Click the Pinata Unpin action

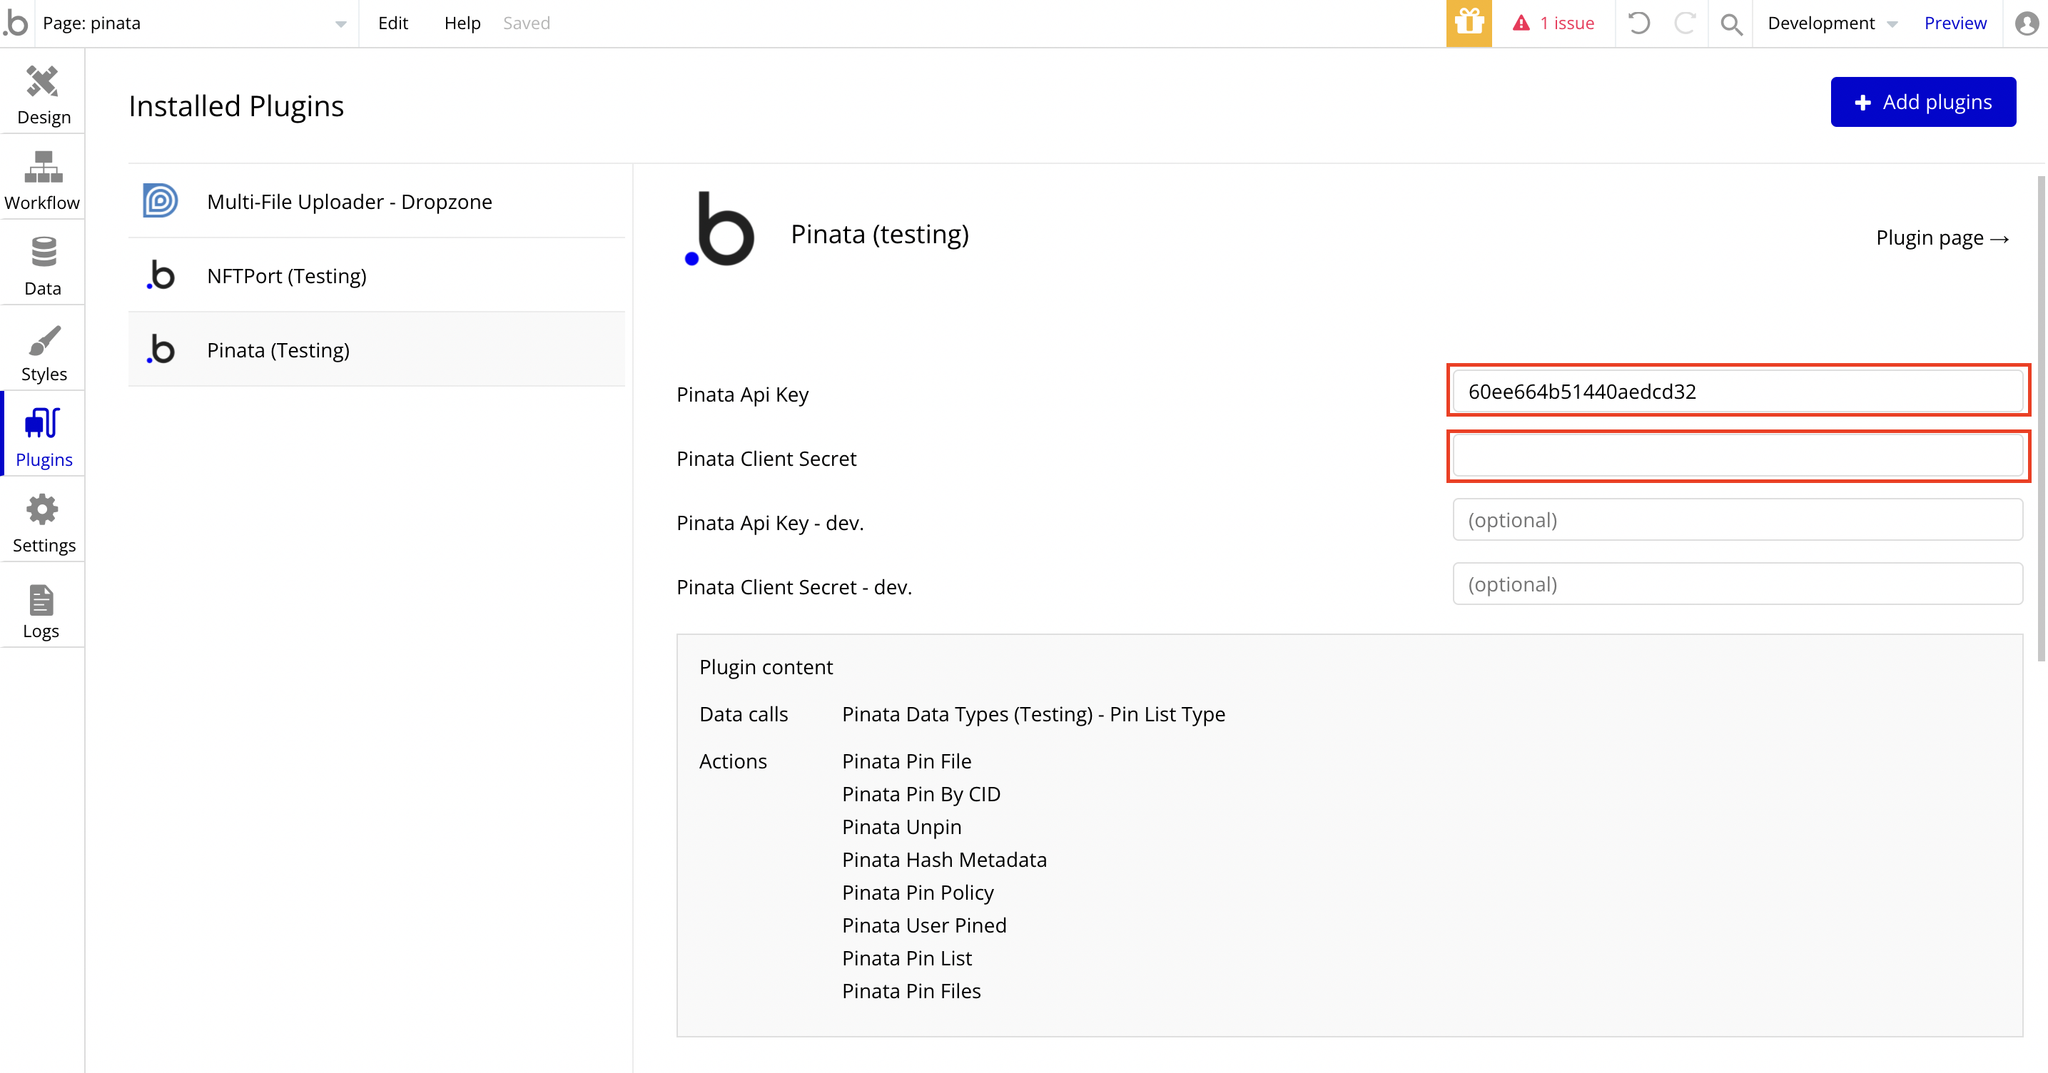click(901, 827)
